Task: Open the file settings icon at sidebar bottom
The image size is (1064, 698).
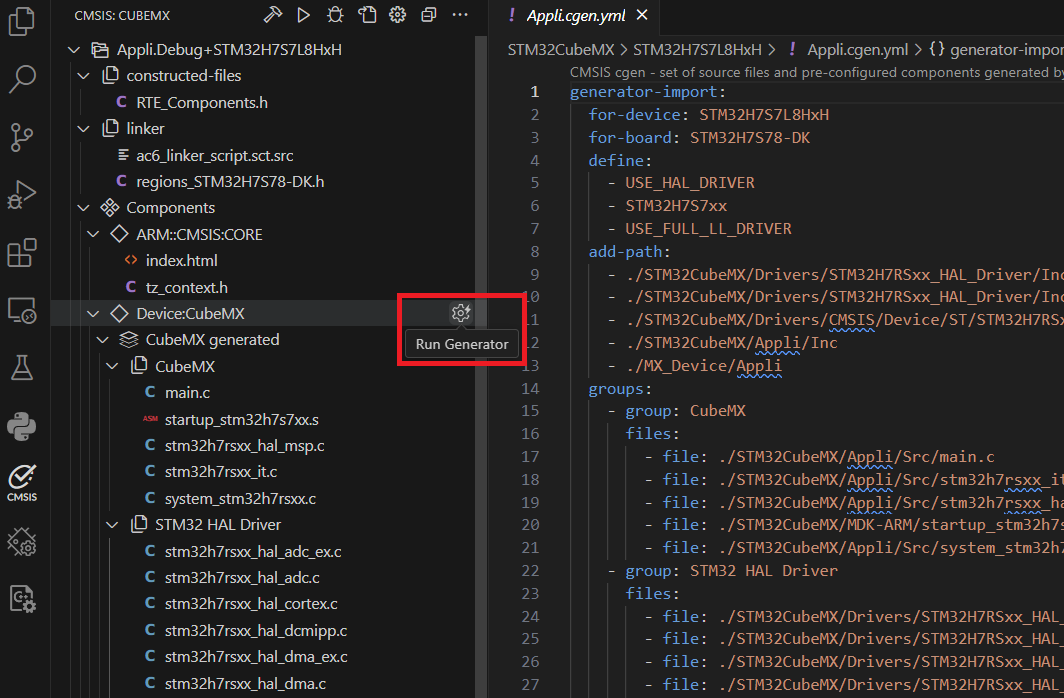Action: (x=22, y=600)
